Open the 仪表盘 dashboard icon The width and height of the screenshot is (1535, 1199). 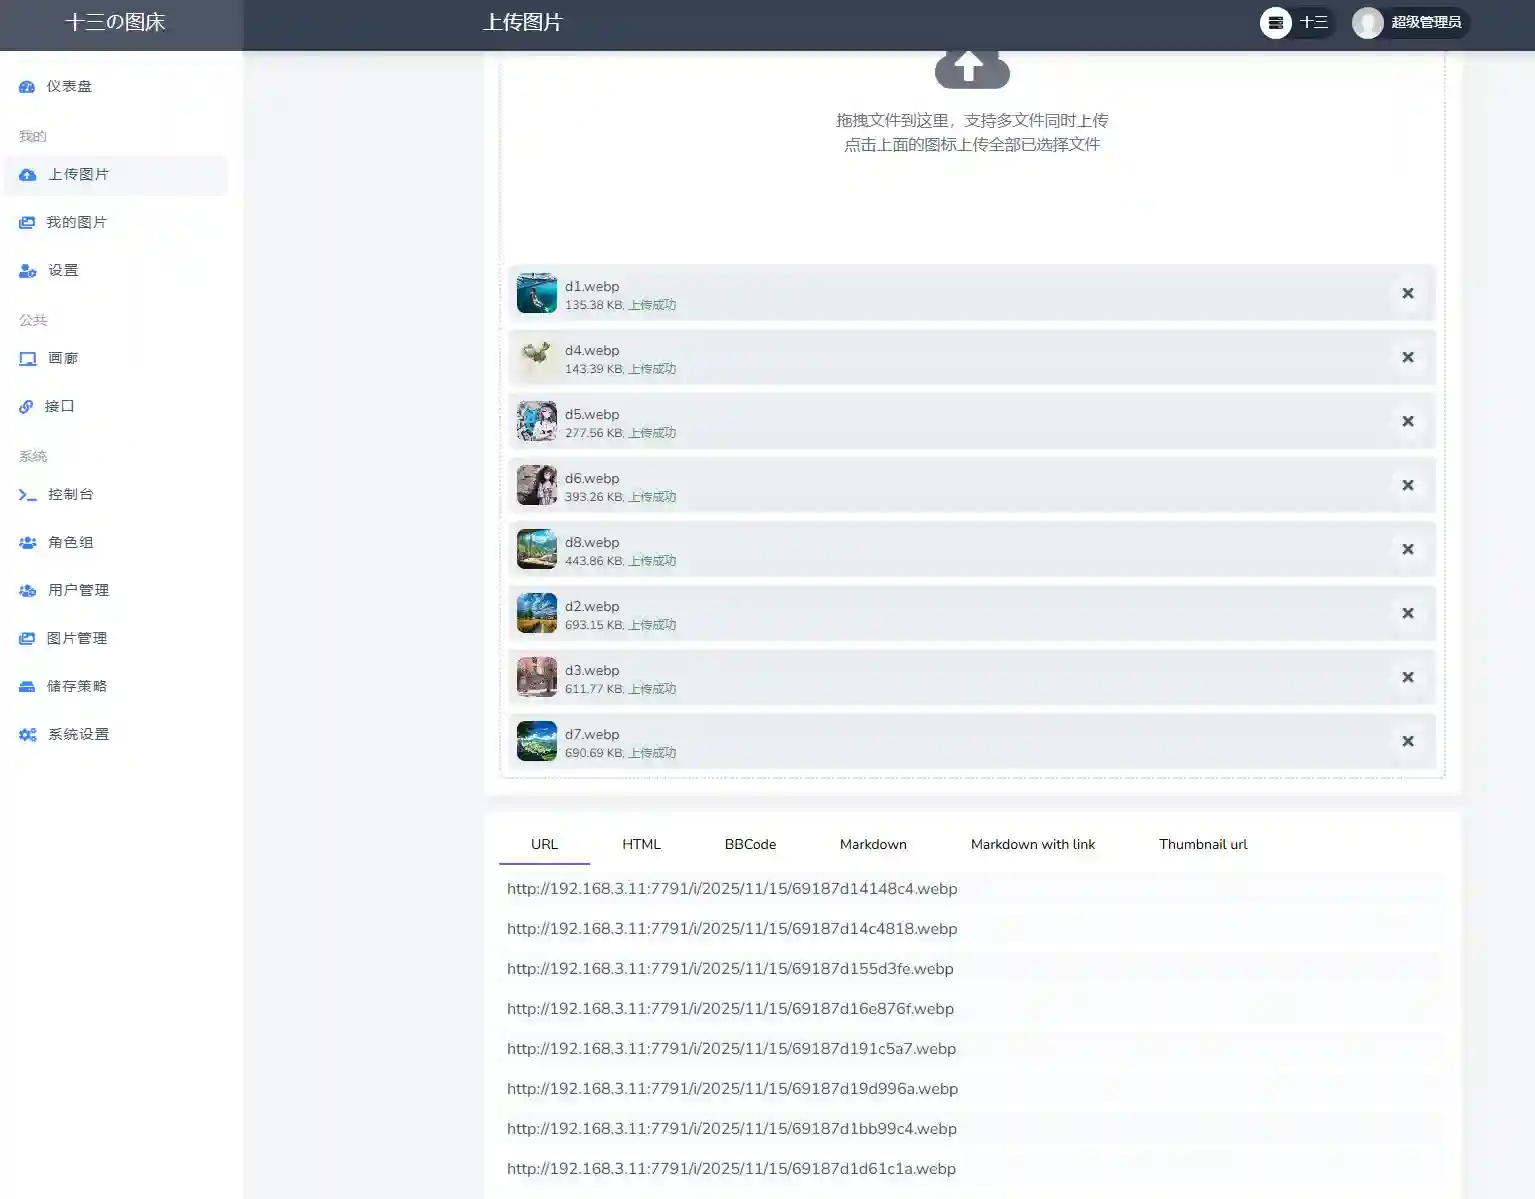27,86
